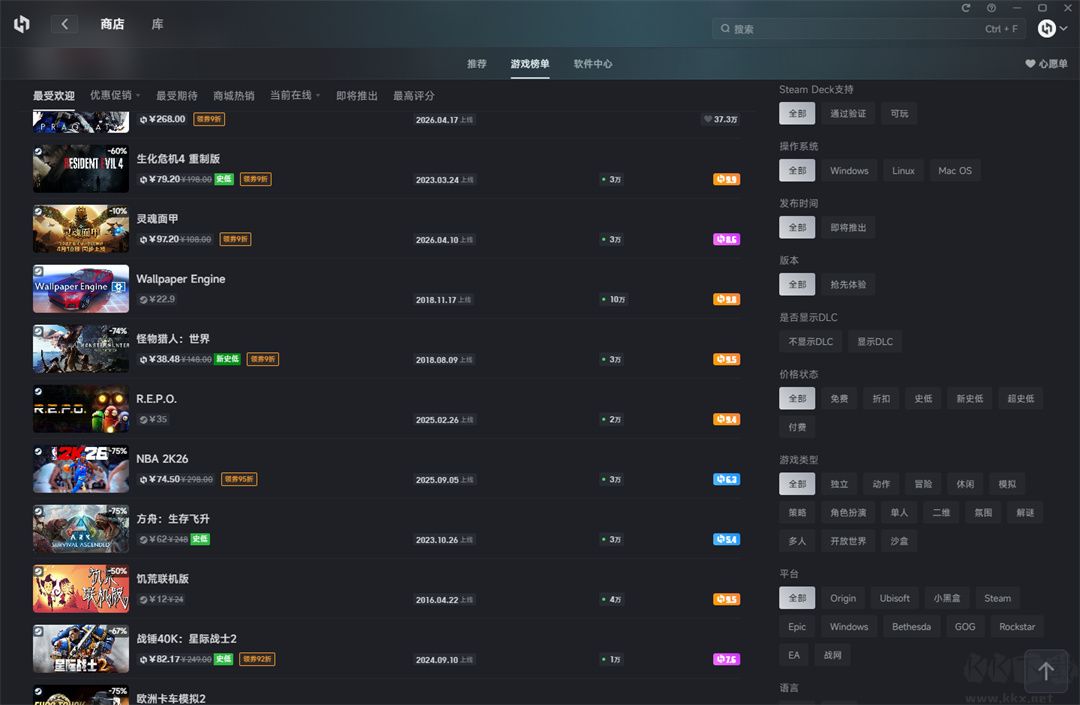Filter operating system by Windows
Viewport: 1080px width, 705px height.
pos(849,171)
